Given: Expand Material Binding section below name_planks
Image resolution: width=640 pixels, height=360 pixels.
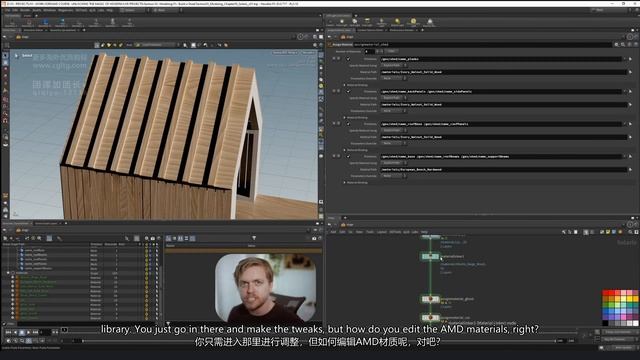Looking at the screenshot, I should pos(345,85).
